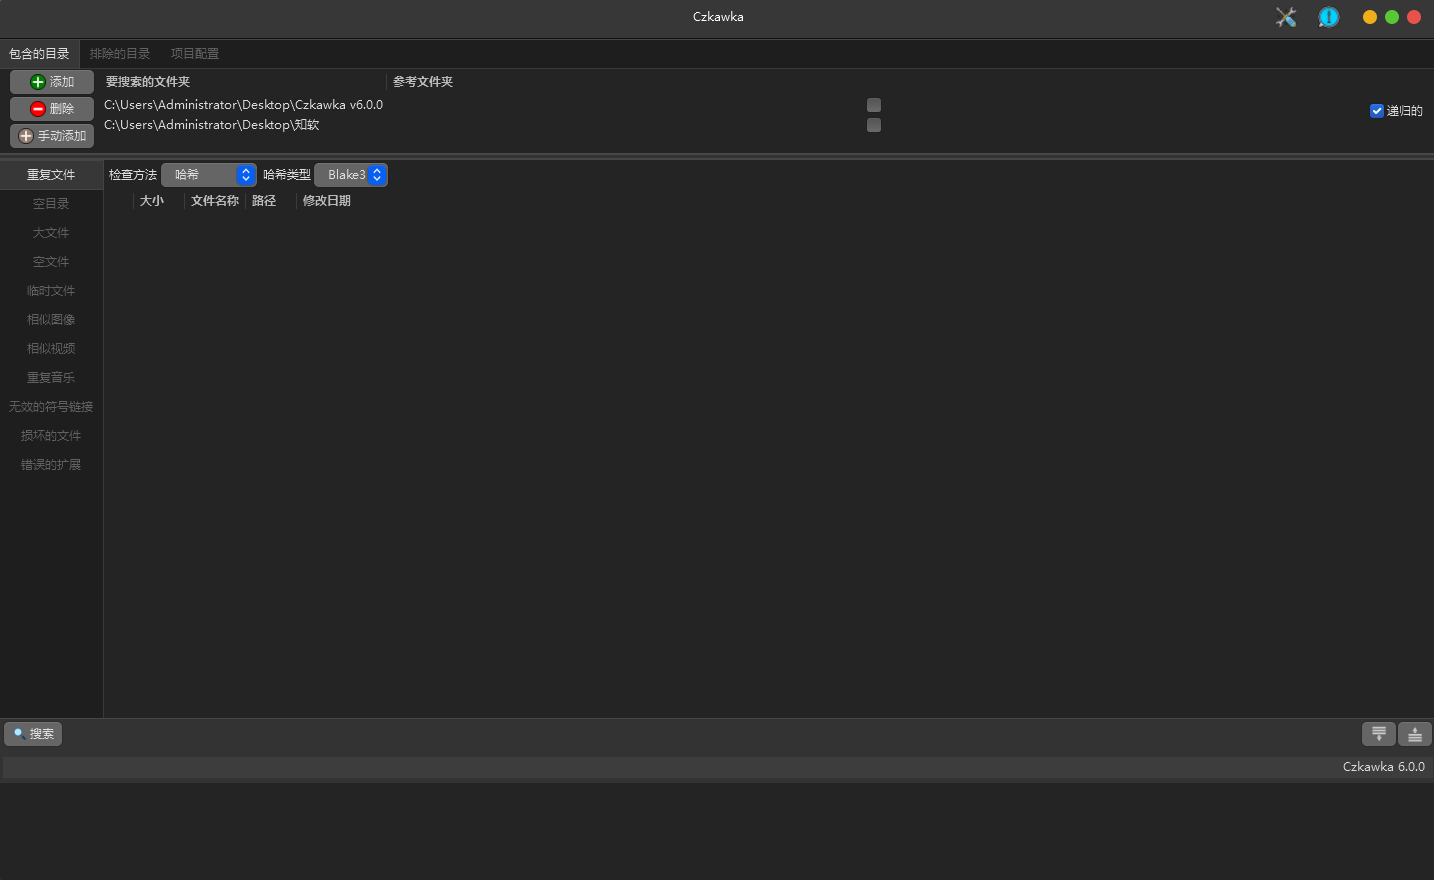Open the 哈希类型 Blake3 dropdown
Image resolution: width=1434 pixels, height=880 pixels.
pos(351,175)
